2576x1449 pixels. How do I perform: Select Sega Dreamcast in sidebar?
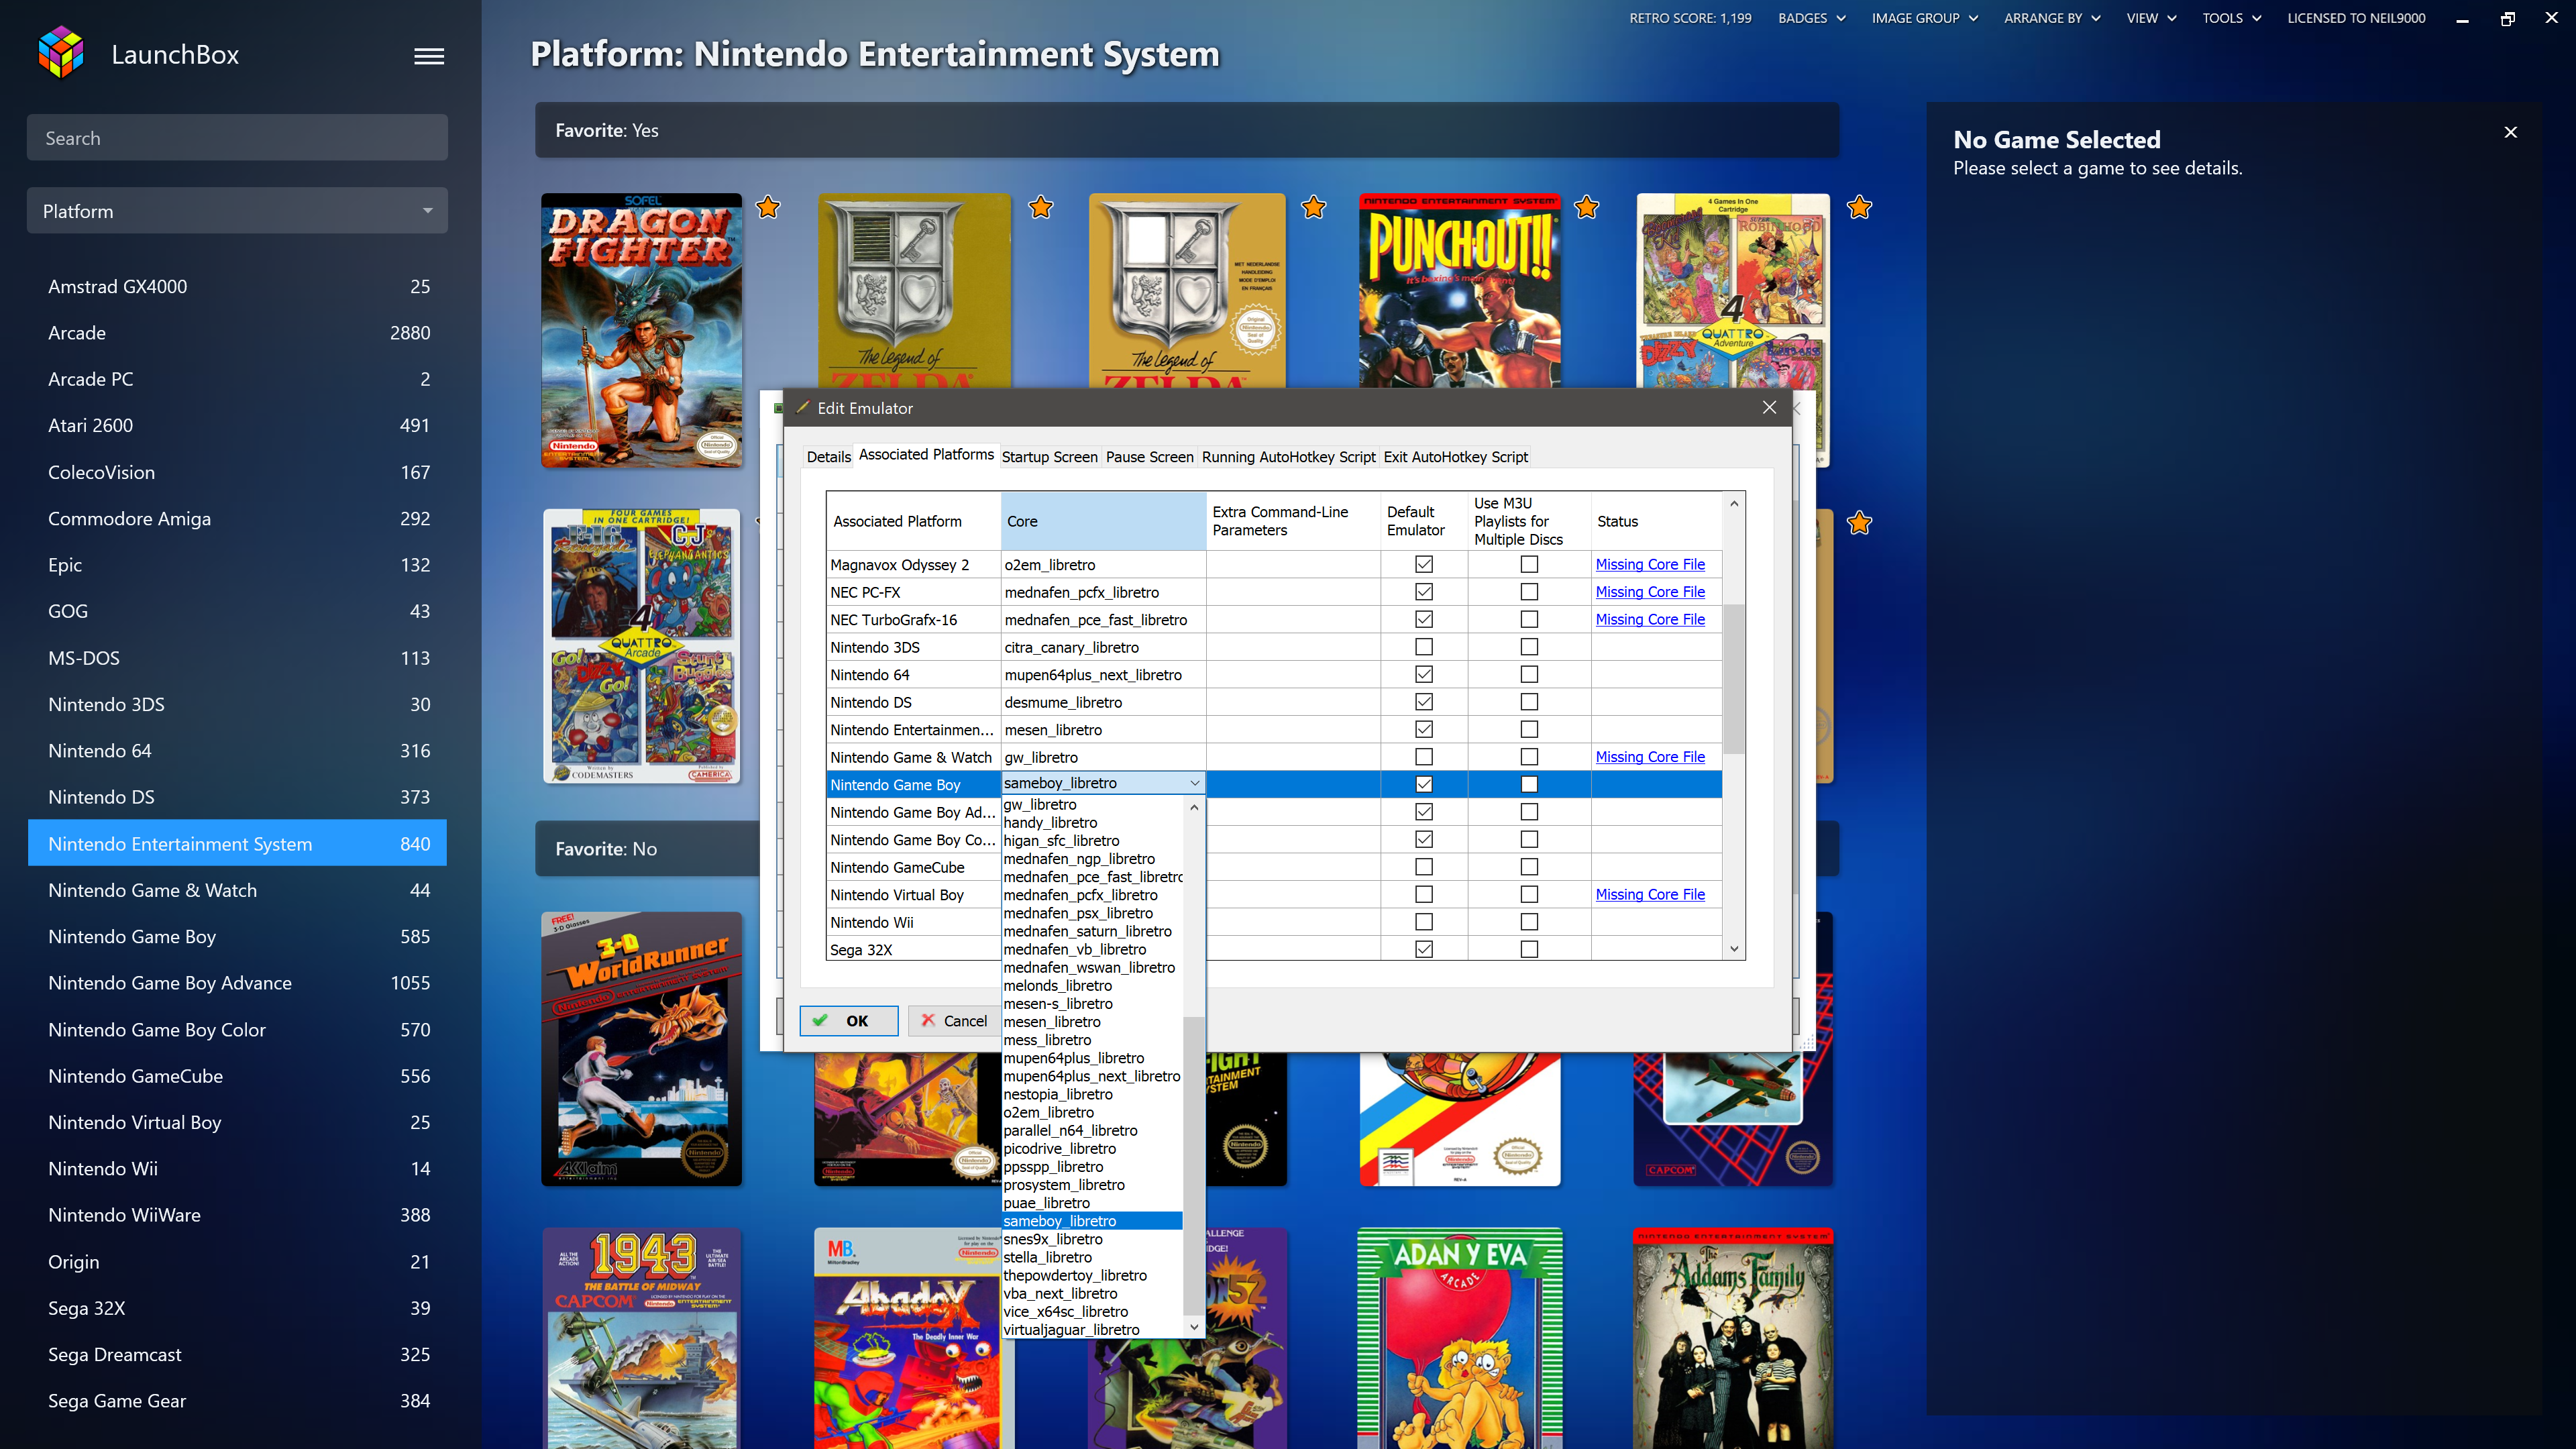pos(237,1354)
